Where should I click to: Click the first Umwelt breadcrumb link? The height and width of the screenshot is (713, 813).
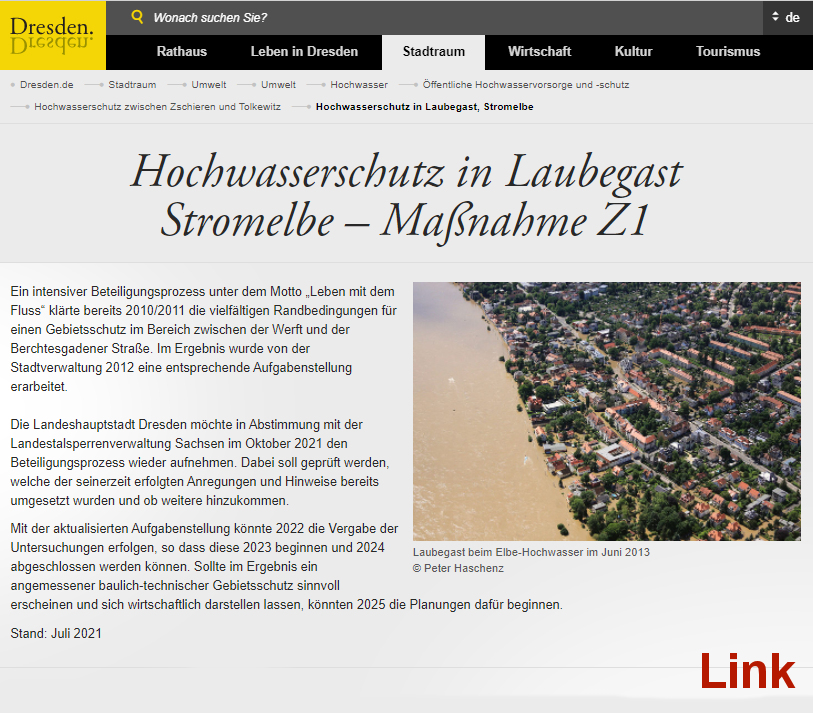point(208,85)
